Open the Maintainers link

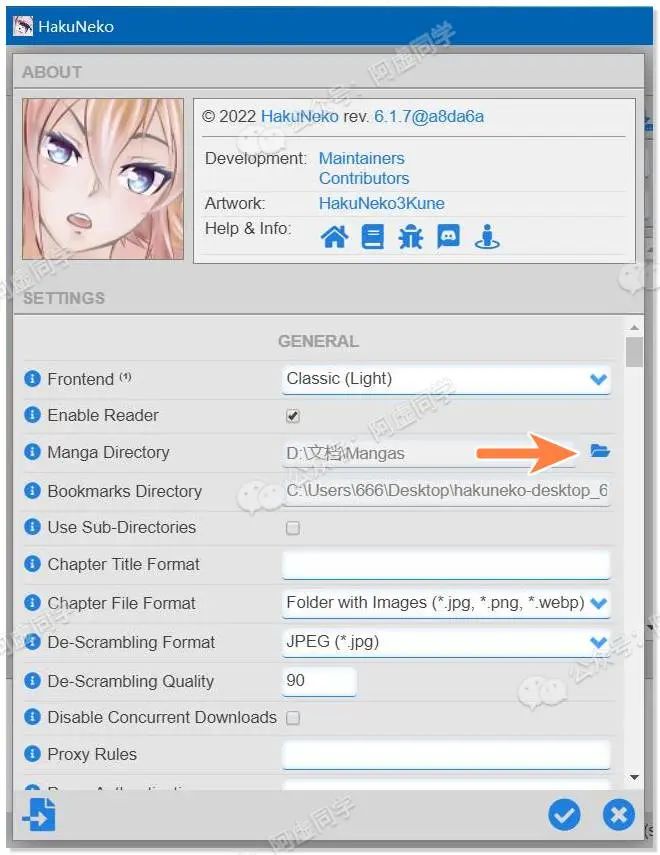362,158
